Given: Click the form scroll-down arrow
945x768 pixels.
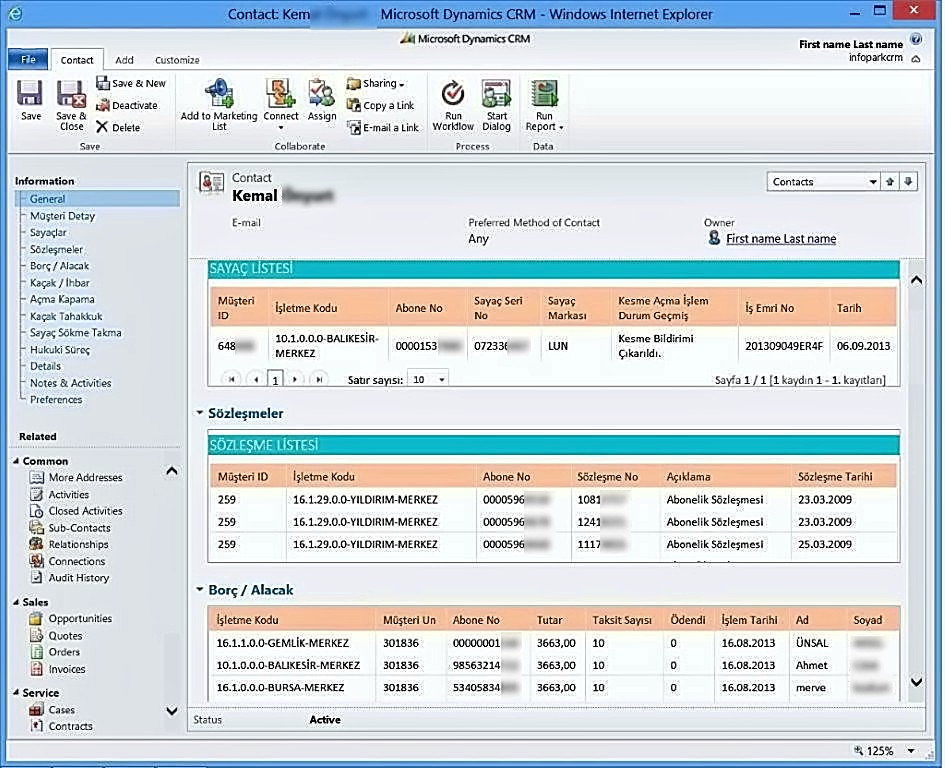Looking at the screenshot, I should (x=916, y=682).
